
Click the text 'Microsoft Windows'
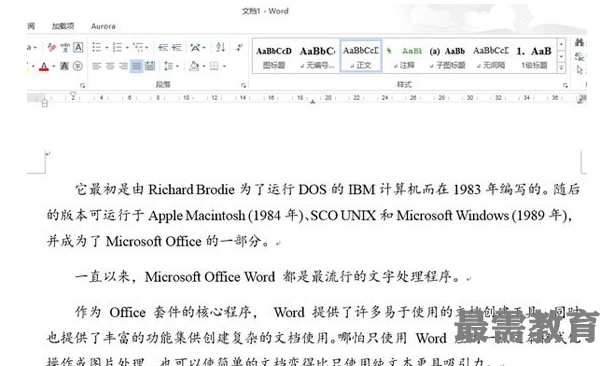point(453,215)
